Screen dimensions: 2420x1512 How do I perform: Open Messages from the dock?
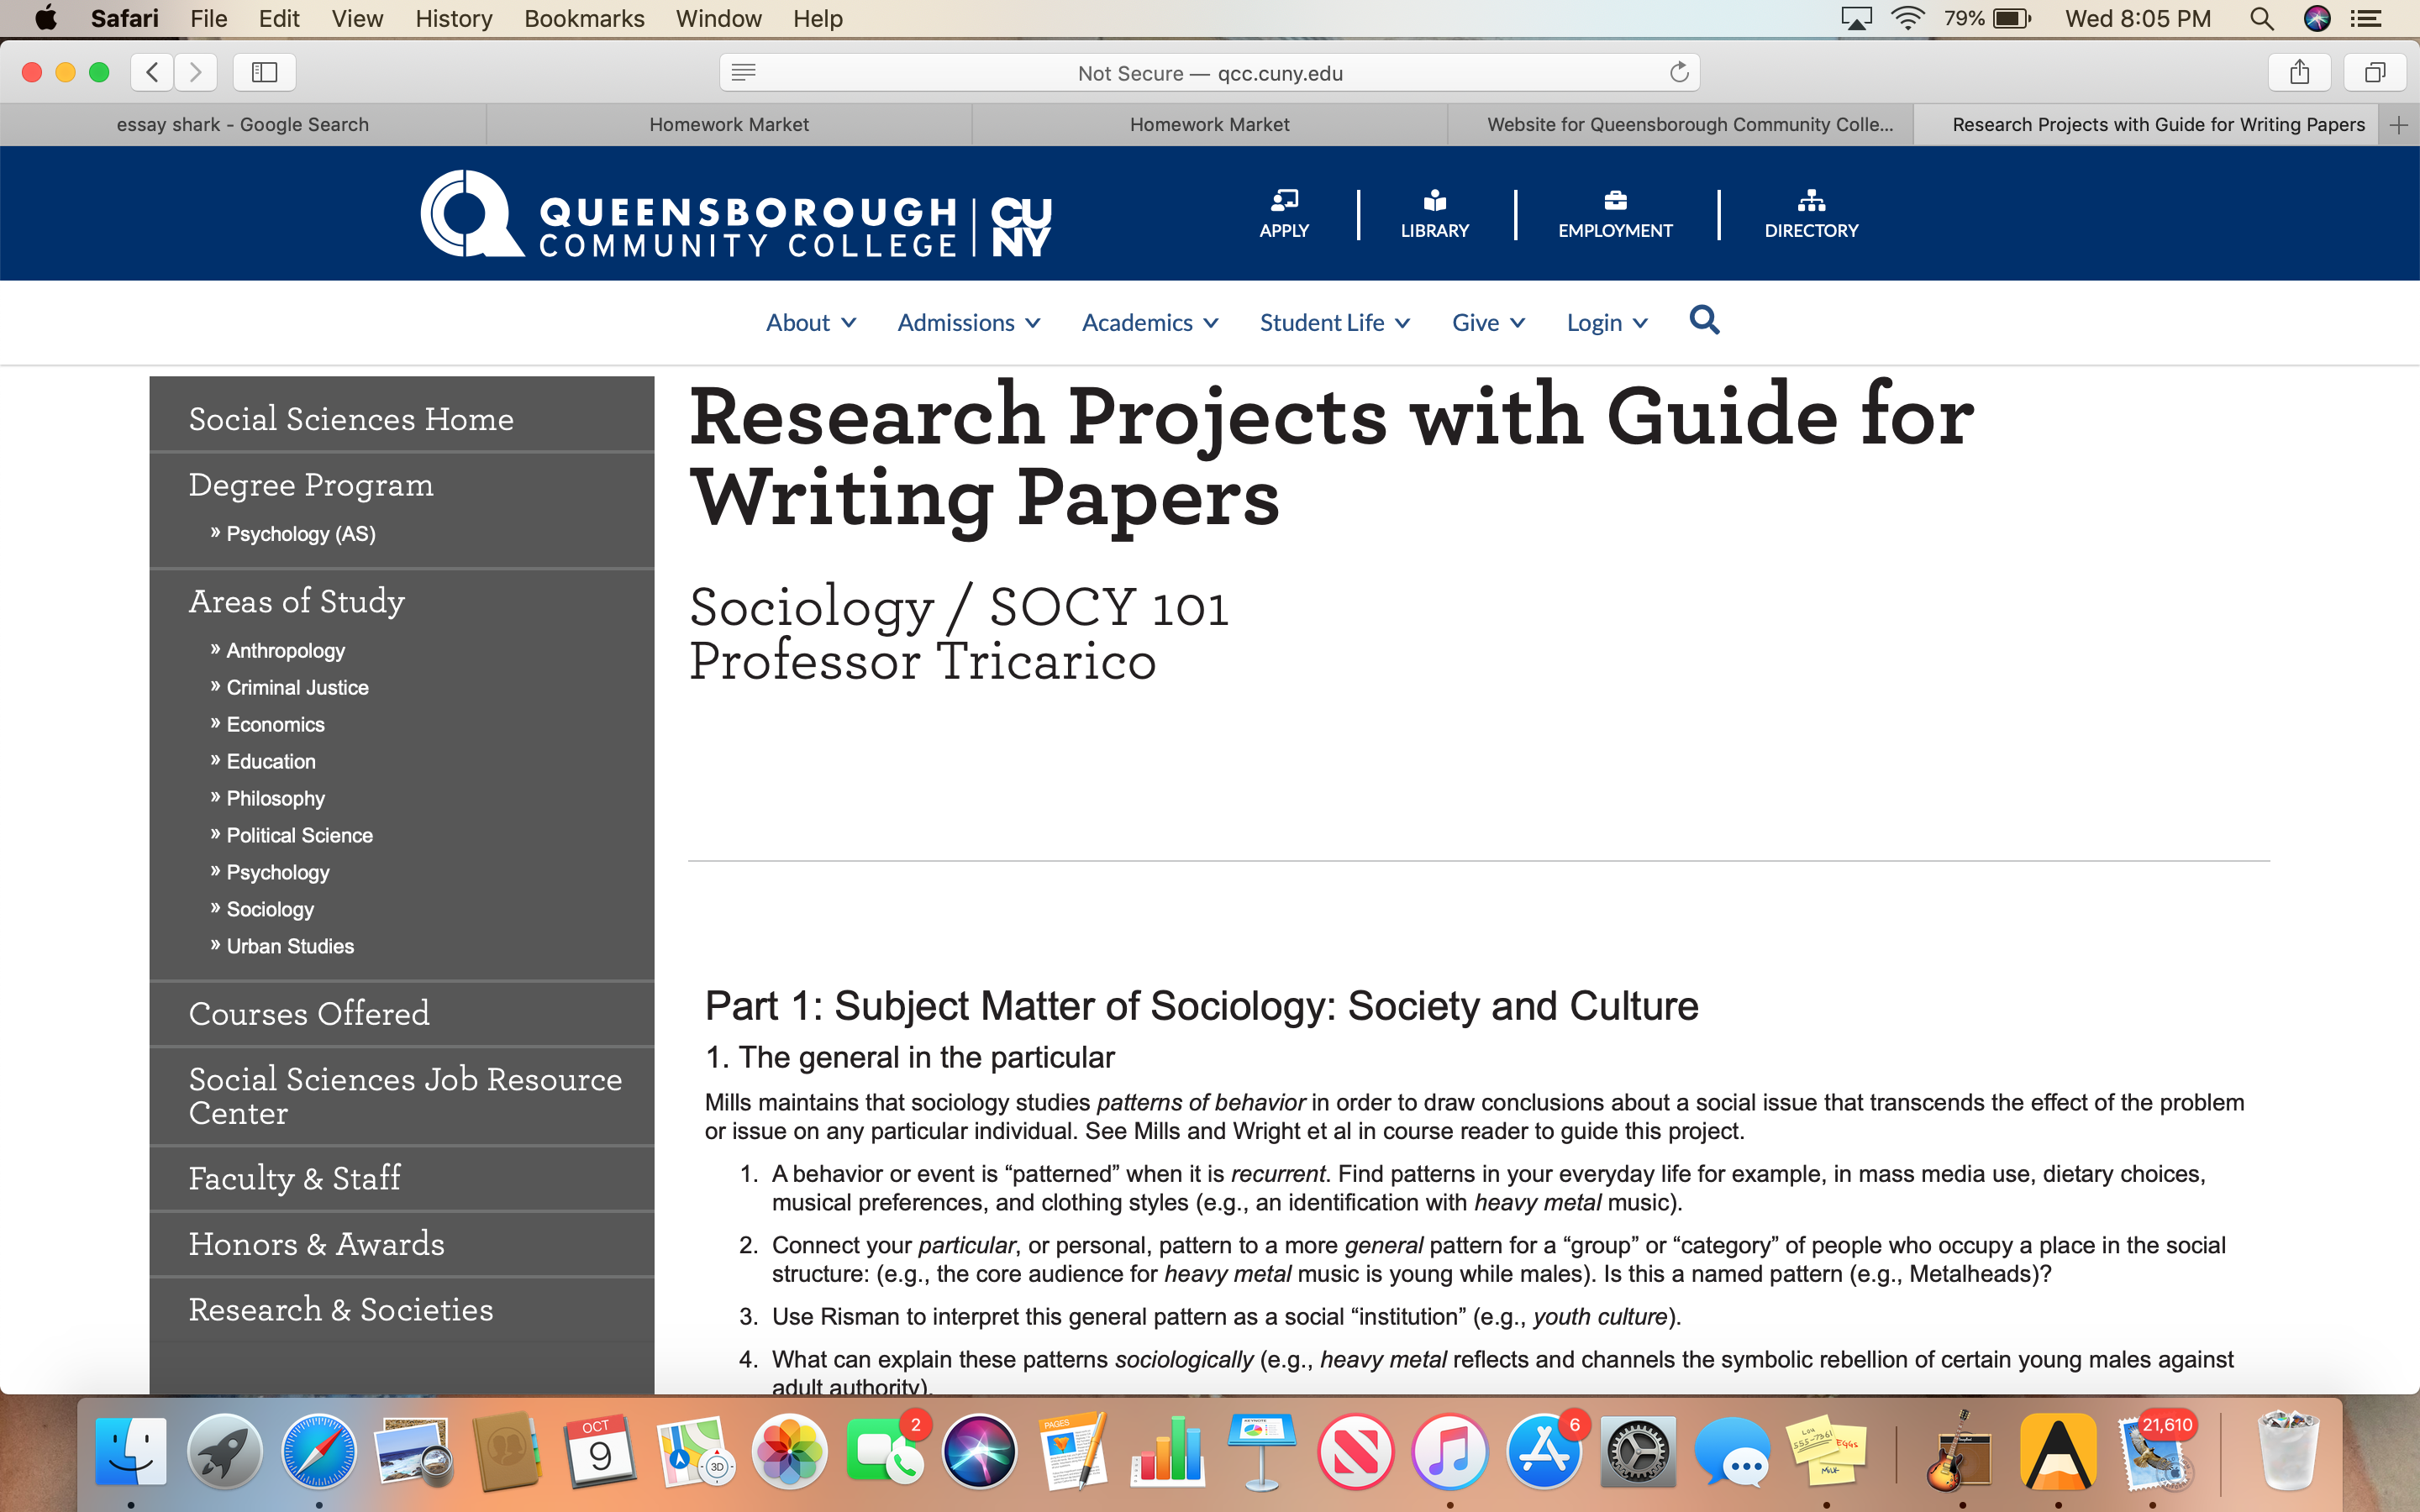[1732, 1451]
